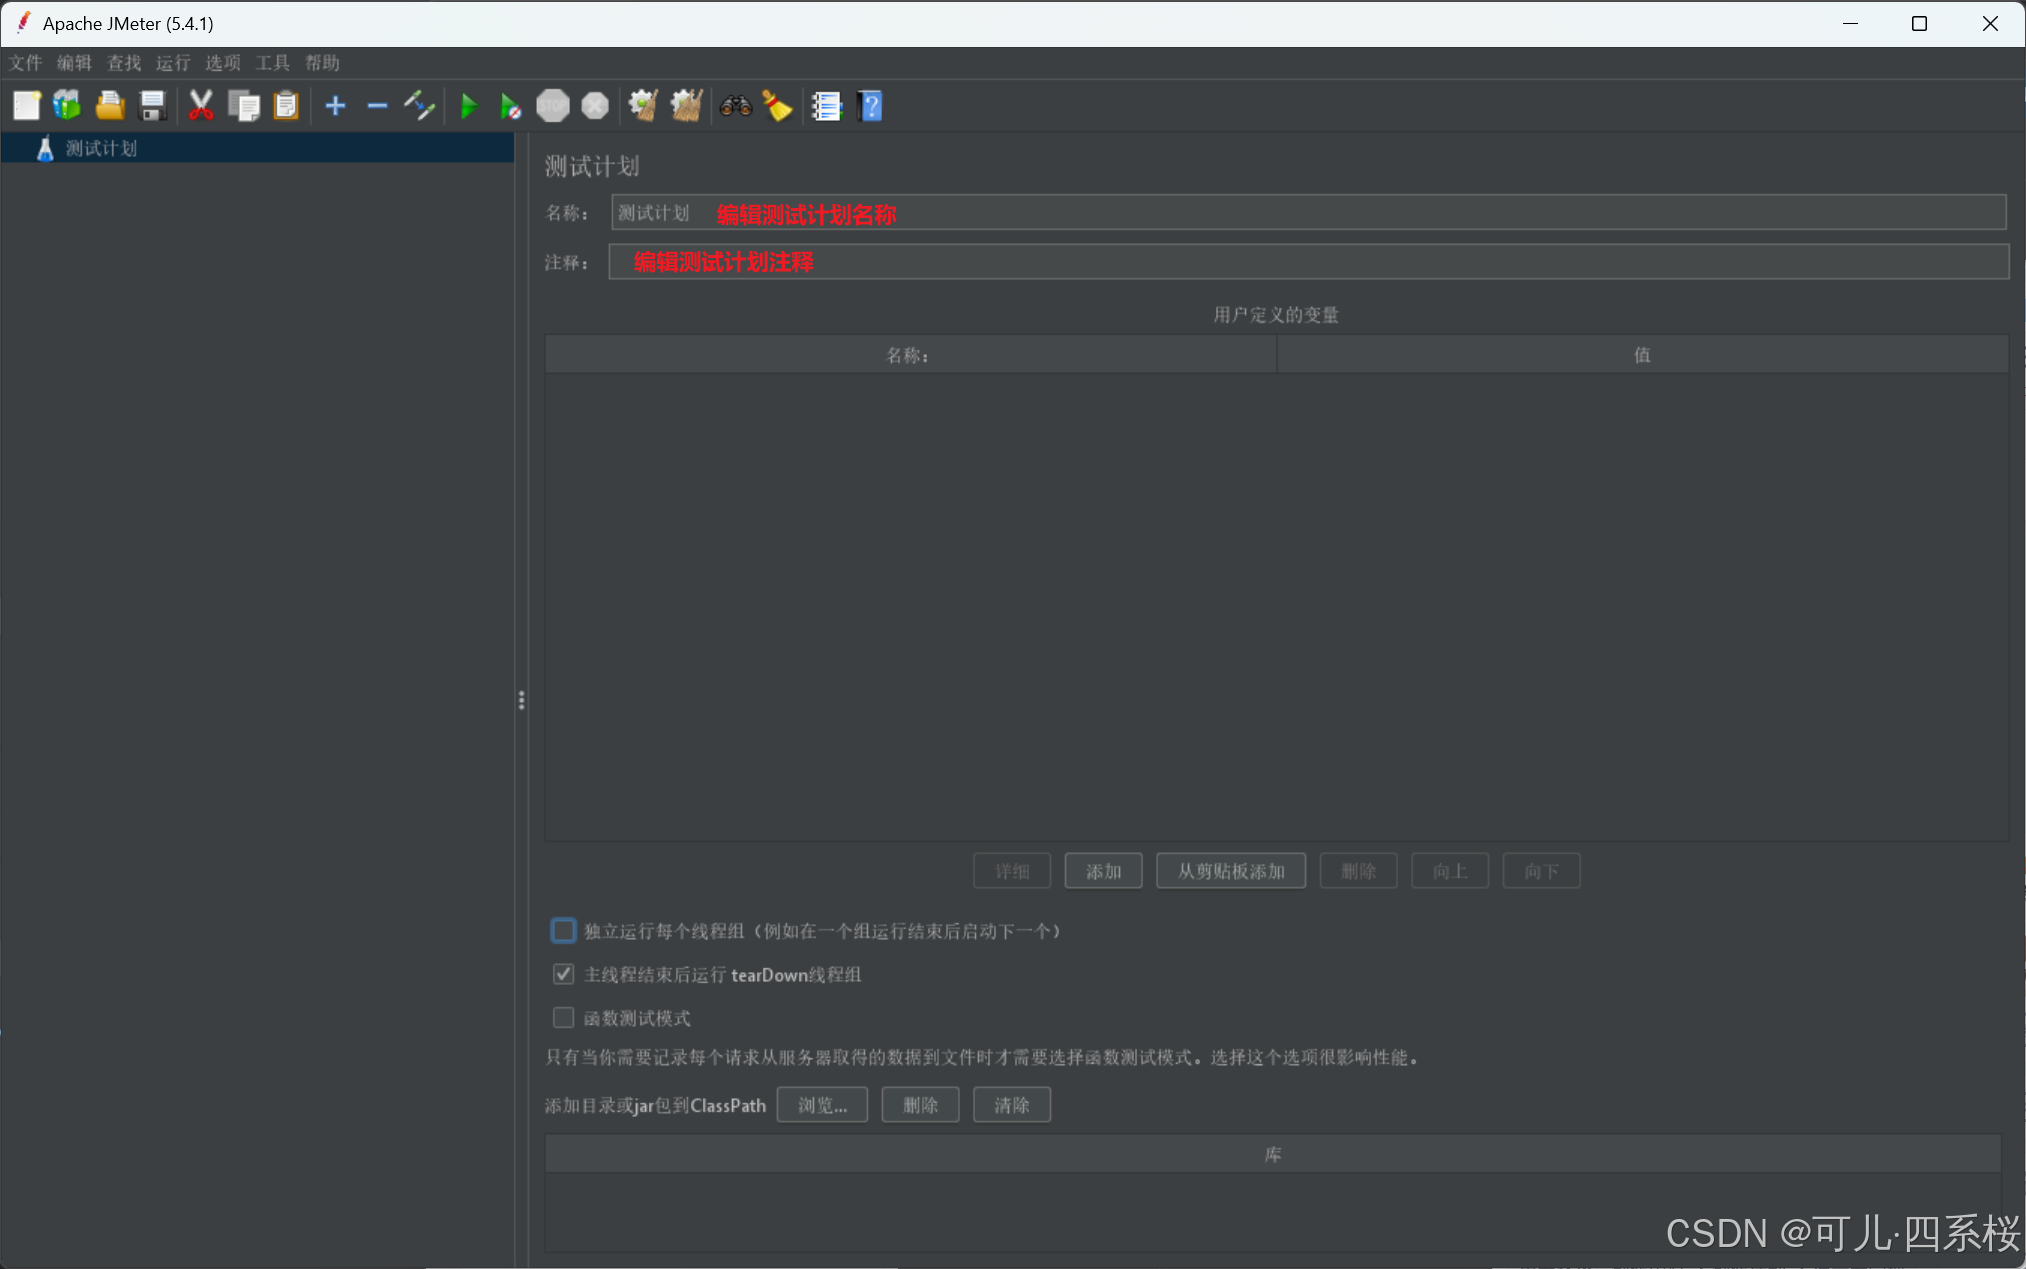Image resolution: width=2026 pixels, height=1269 pixels.
Task: Click the Start no pauses icon
Action: point(510,106)
